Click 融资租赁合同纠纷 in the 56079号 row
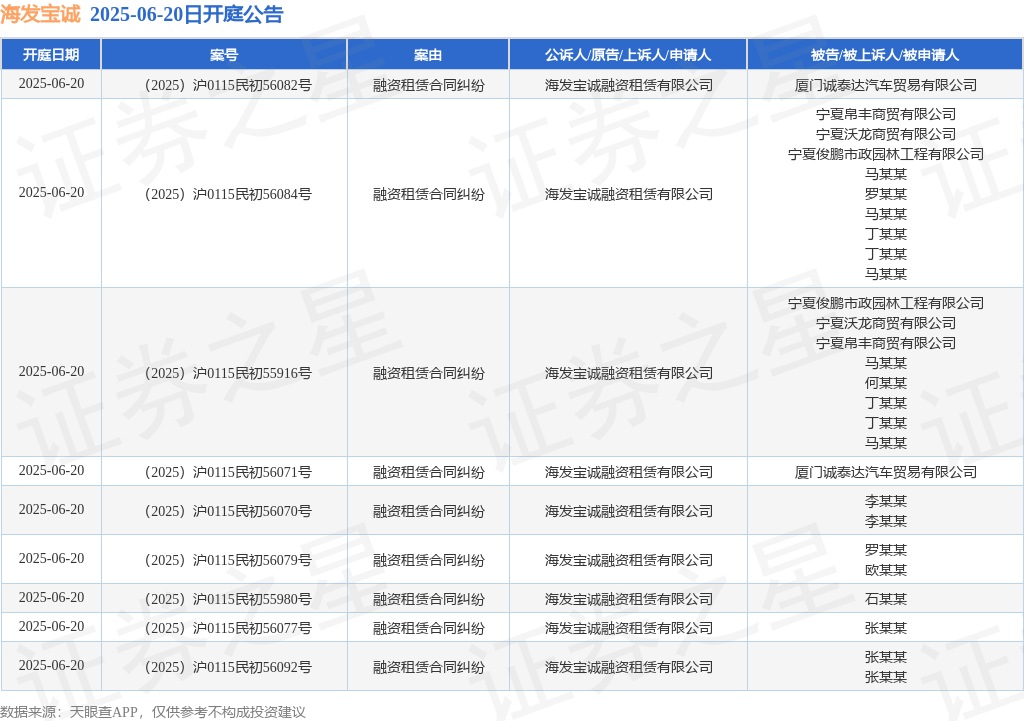Screen dimensions: 1024x721 (x=428, y=560)
